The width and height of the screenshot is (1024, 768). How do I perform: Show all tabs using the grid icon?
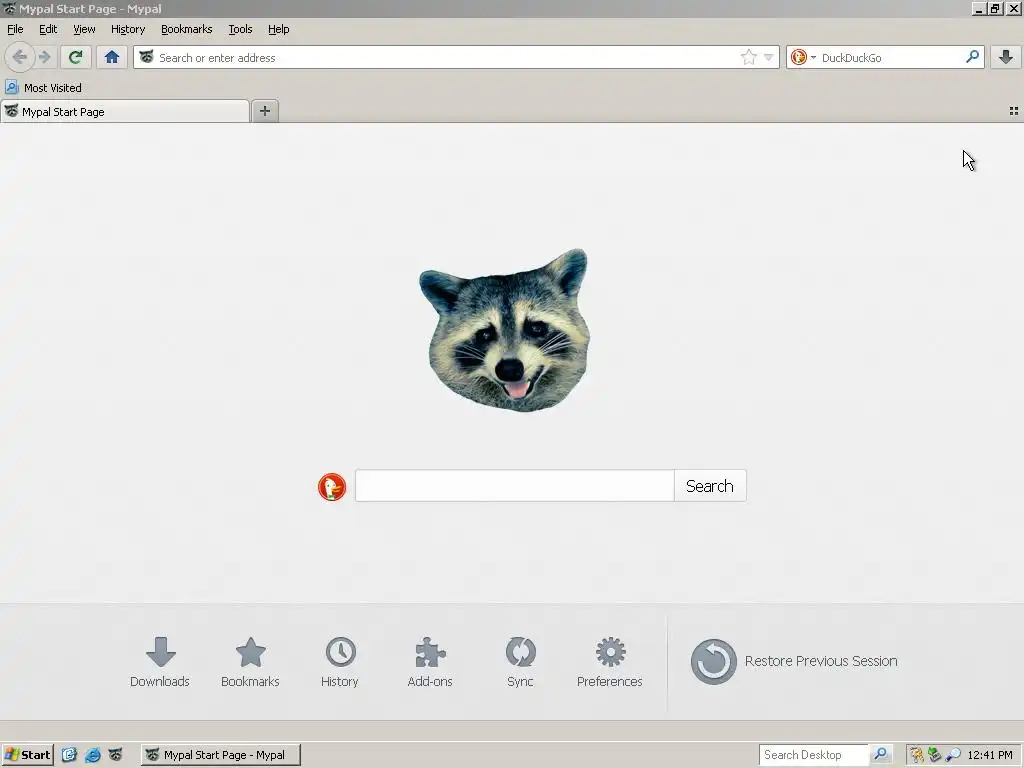[x=1014, y=111]
